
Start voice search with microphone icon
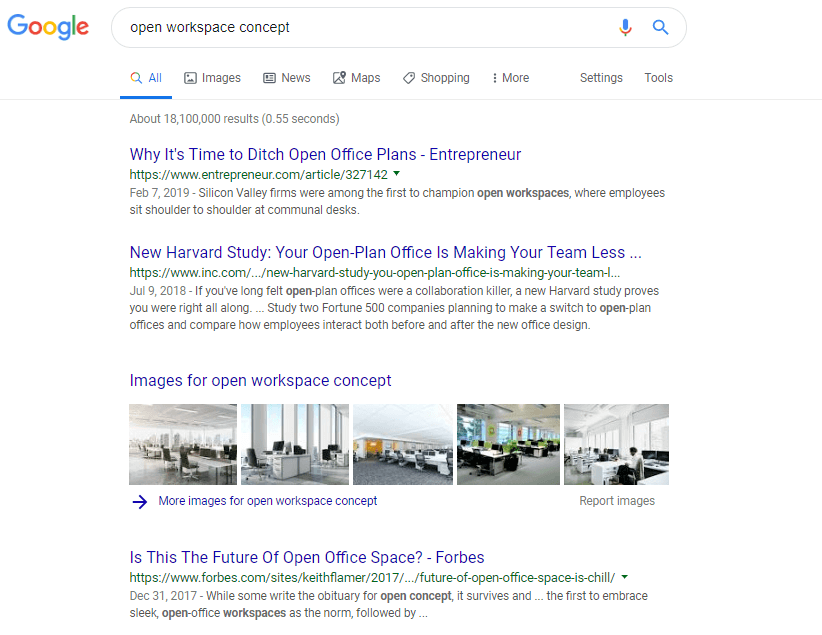(625, 27)
